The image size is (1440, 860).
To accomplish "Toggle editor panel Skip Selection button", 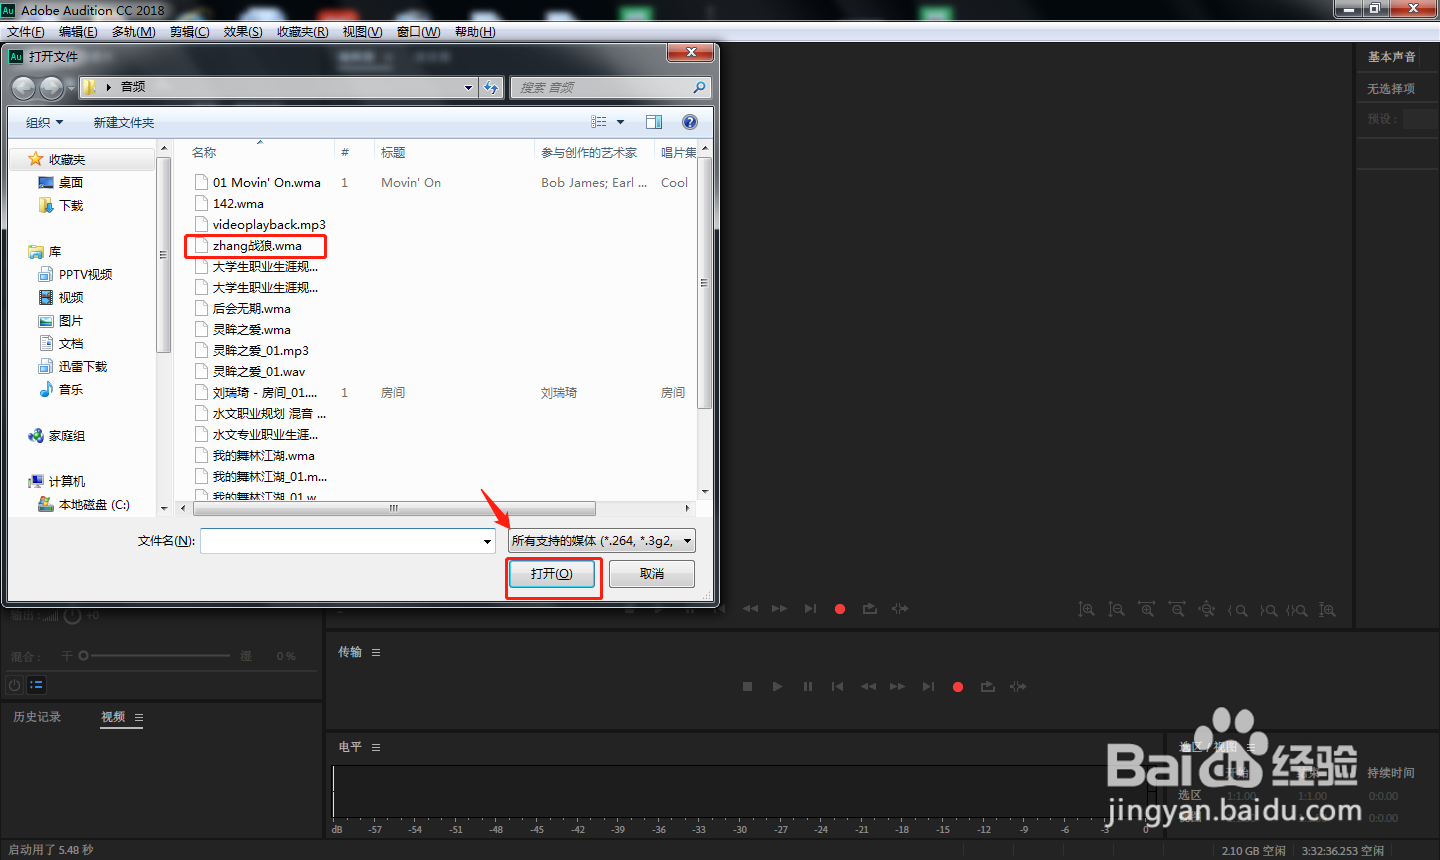I will 900,608.
